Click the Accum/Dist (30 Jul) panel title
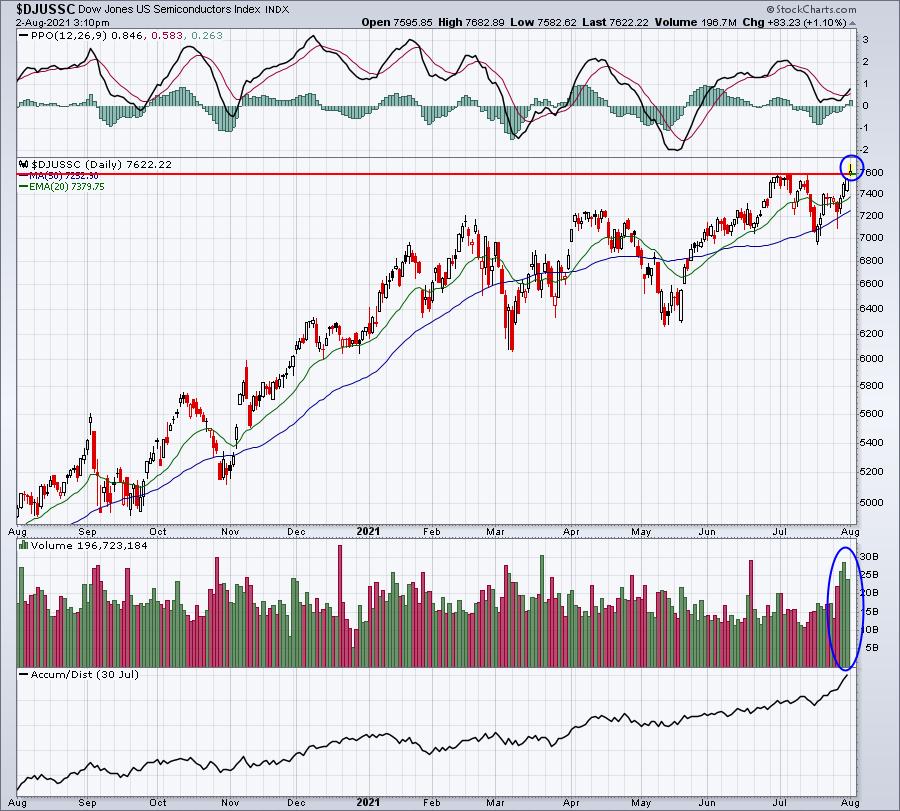Image resolution: width=900 pixels, height=811 pixels. point(85,674)
